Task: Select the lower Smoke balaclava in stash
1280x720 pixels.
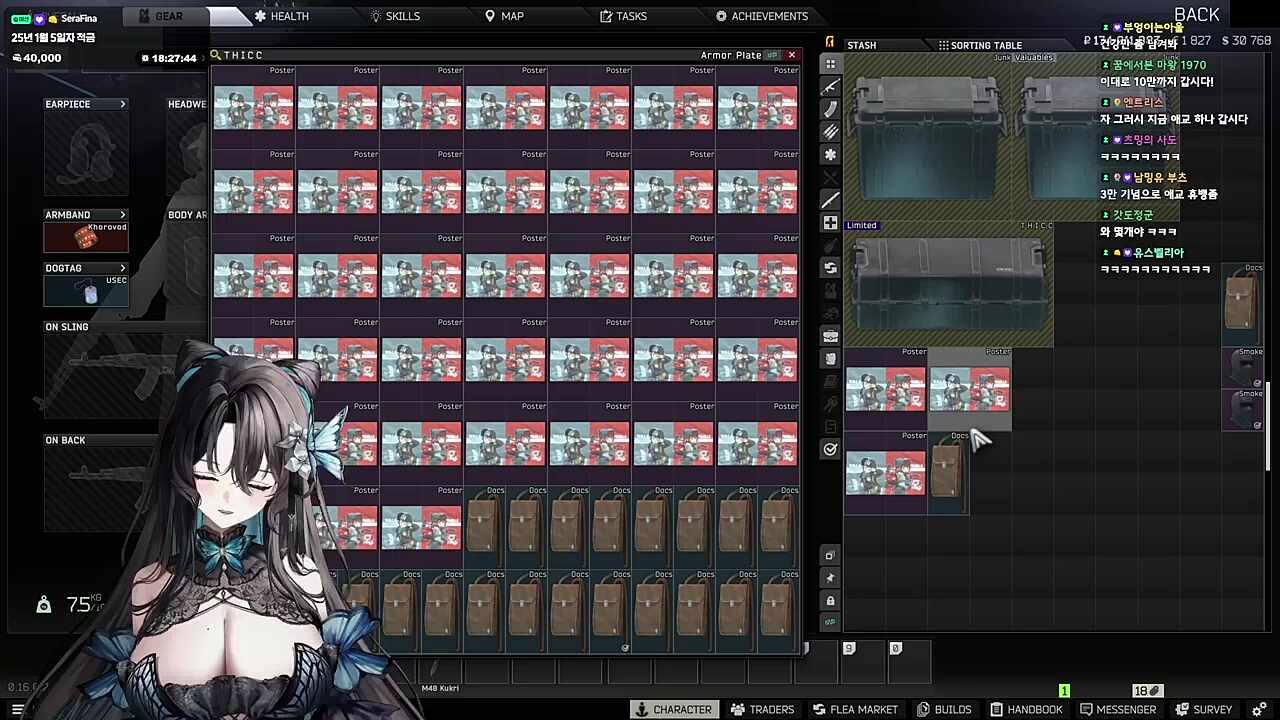Action: (1243, 410)
